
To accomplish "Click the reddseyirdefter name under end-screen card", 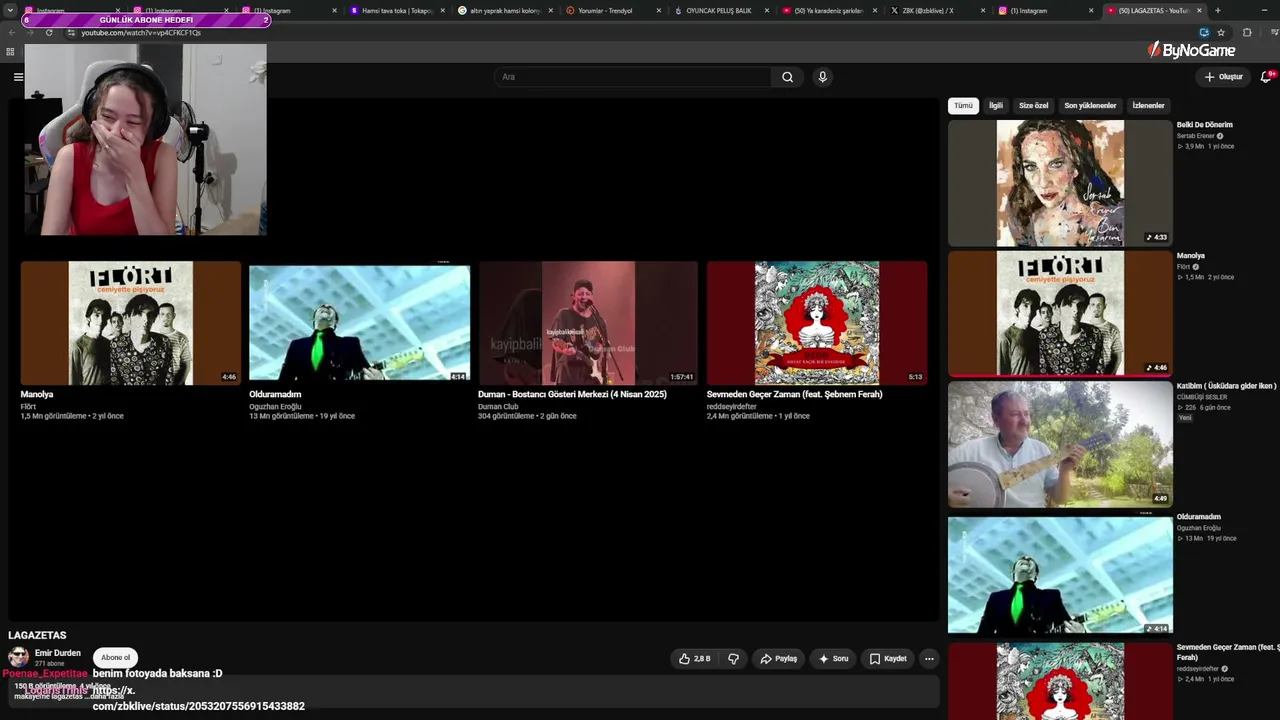I will [732, 407].
